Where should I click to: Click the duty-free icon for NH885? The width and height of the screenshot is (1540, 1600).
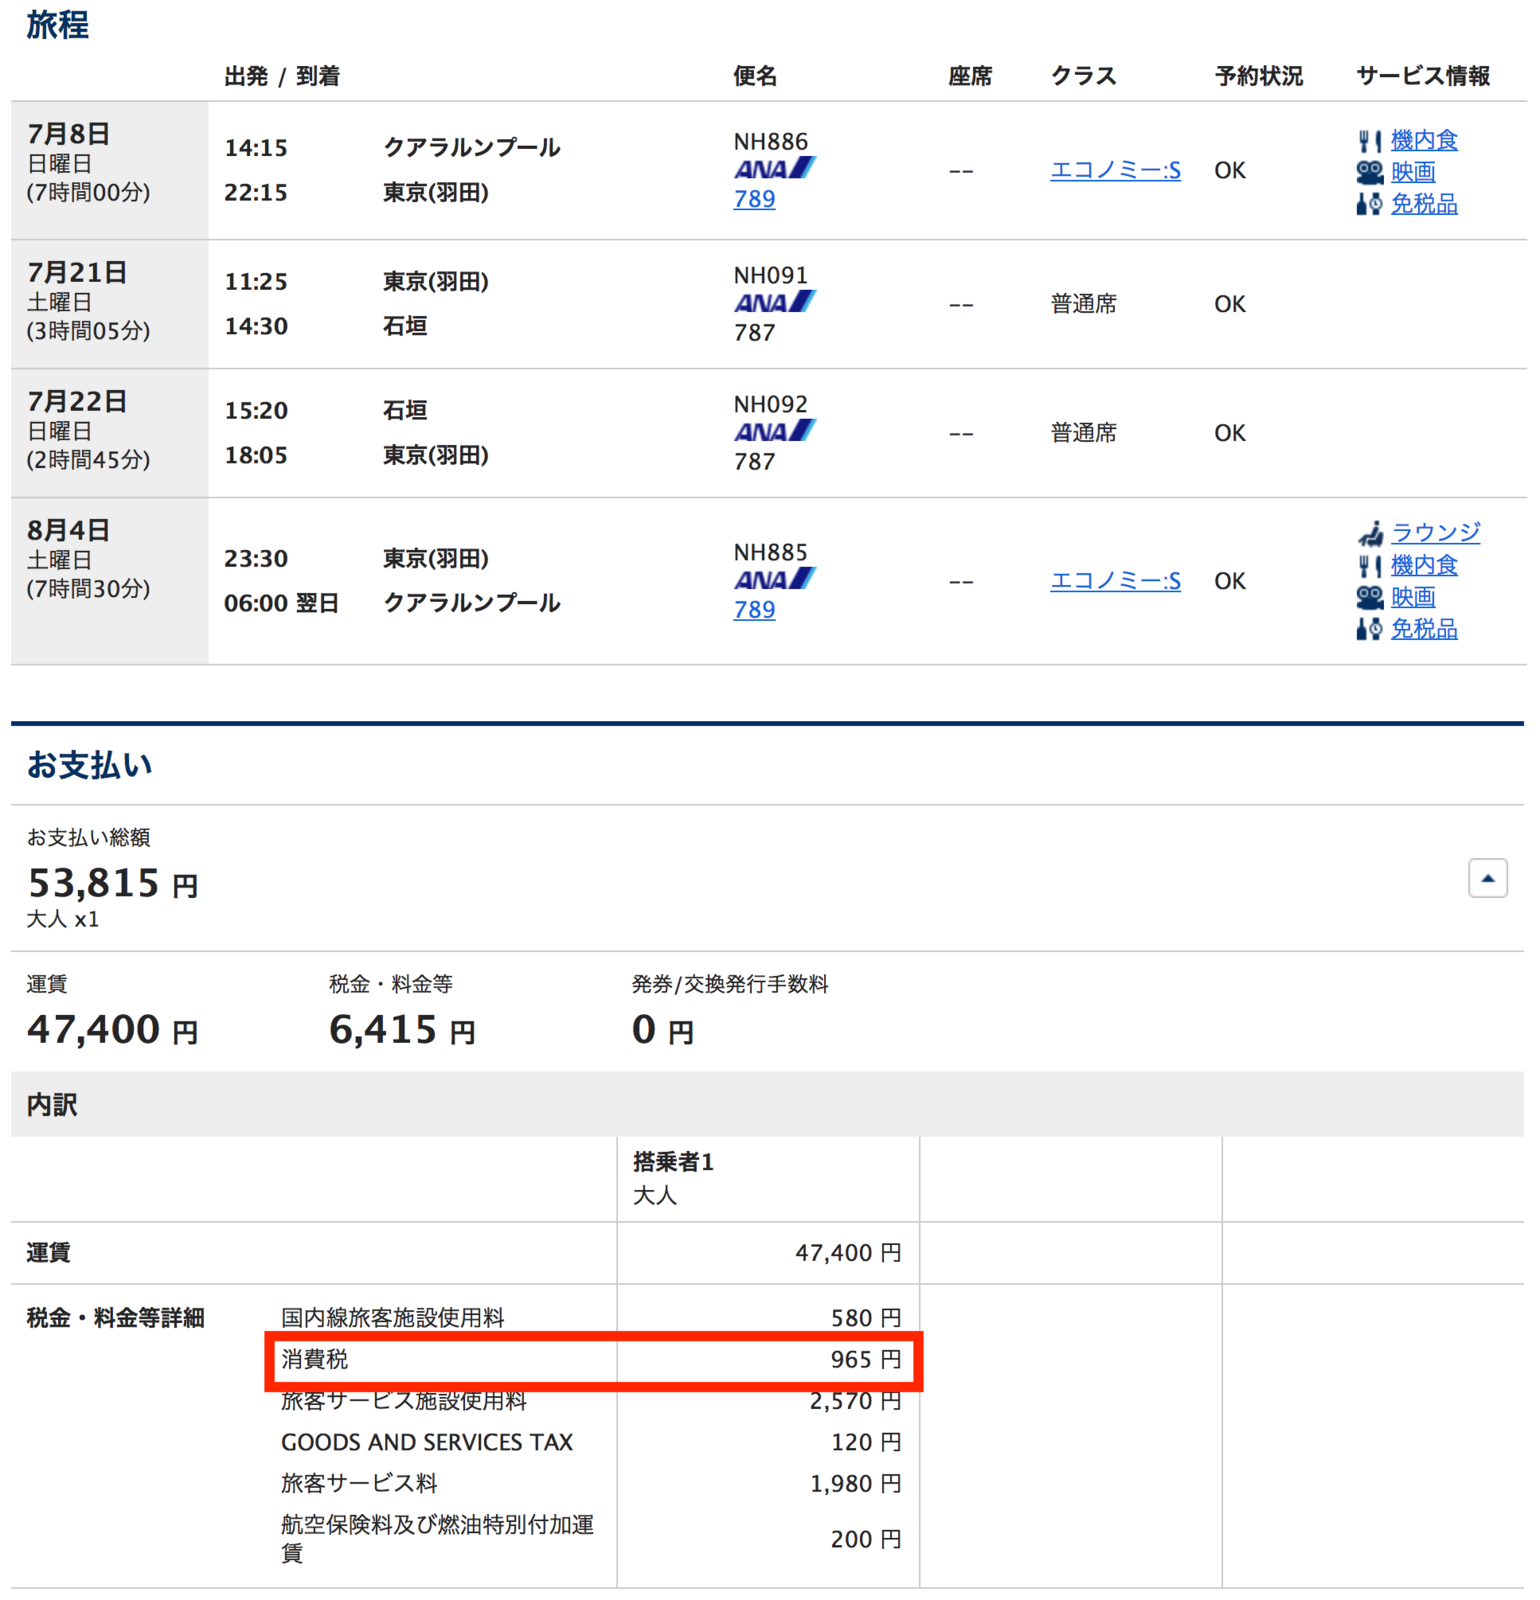coord(1370,629)
